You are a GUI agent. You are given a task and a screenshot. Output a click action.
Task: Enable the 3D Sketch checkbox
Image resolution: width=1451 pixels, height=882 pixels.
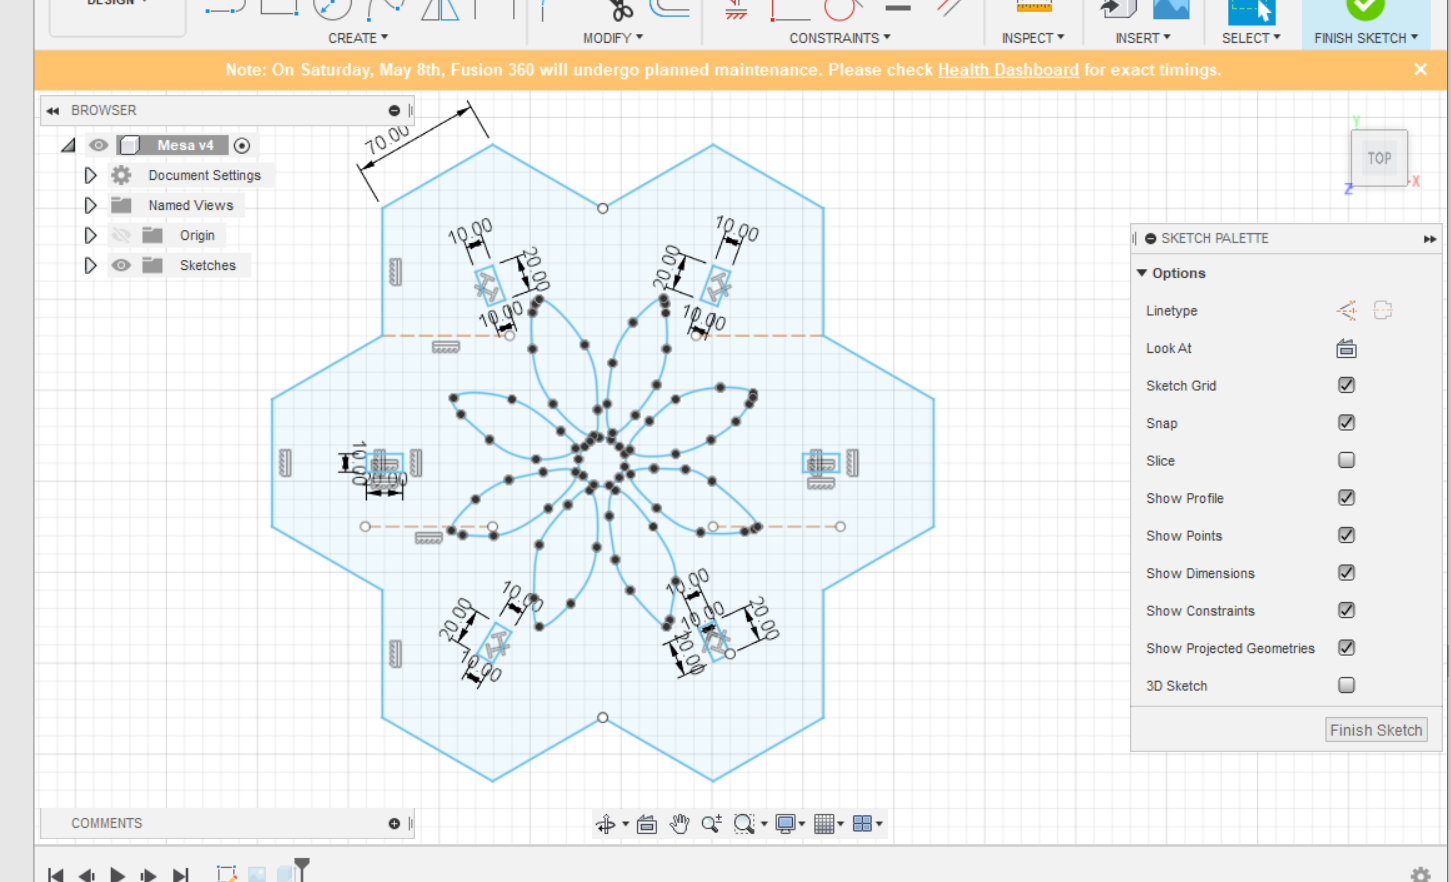pyautogui.click(x=1346, y=685)
